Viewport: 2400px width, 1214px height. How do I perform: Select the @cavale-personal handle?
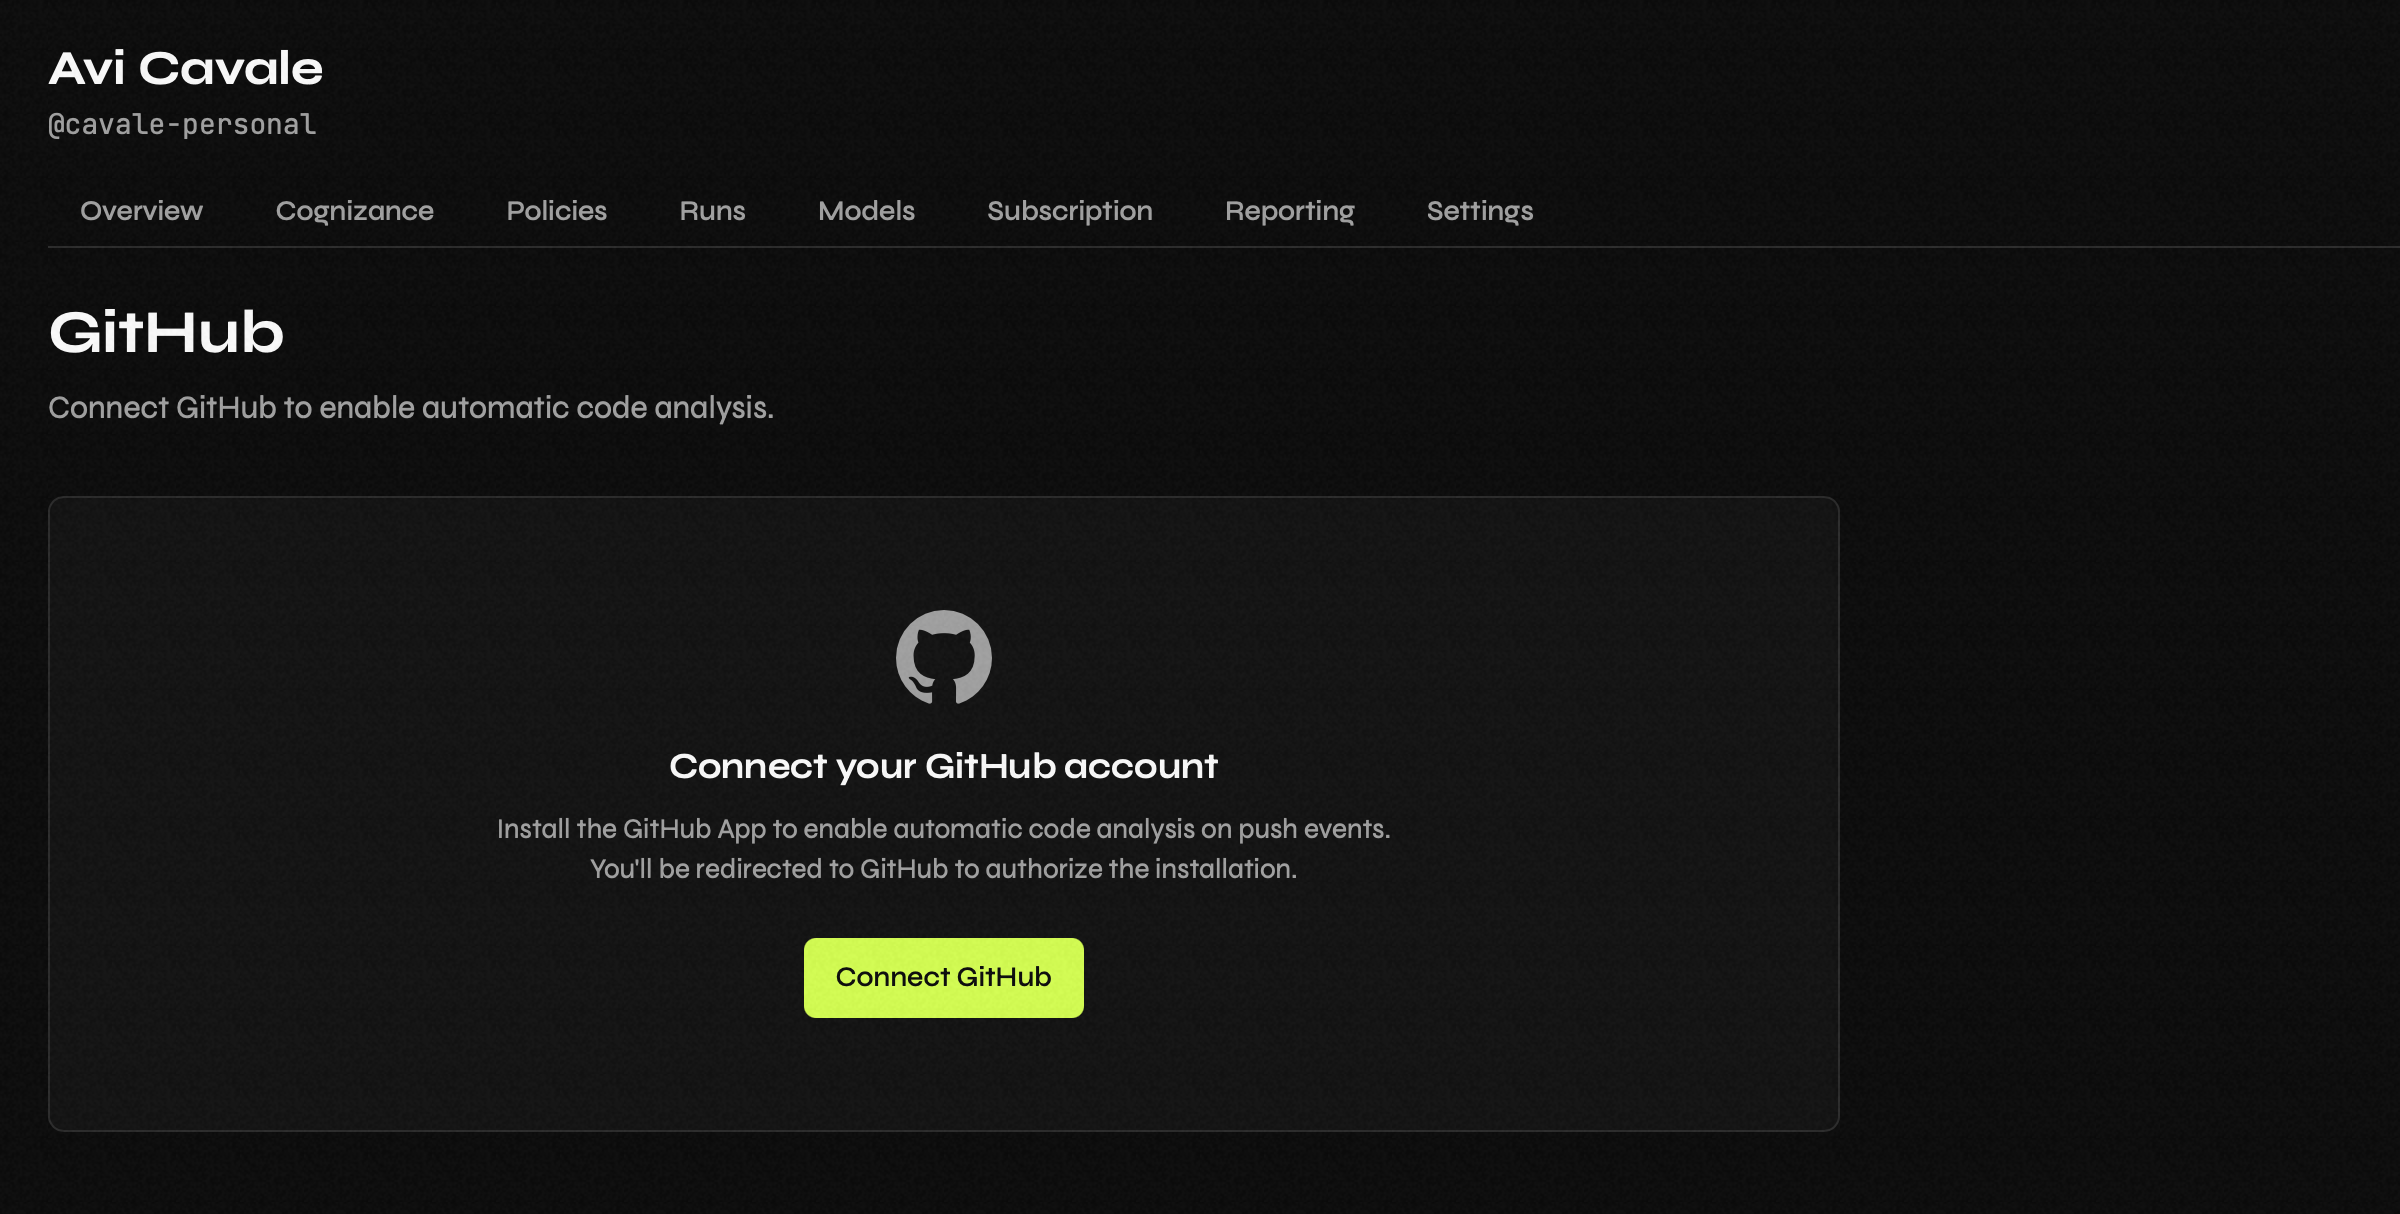[x=182, y=124]
